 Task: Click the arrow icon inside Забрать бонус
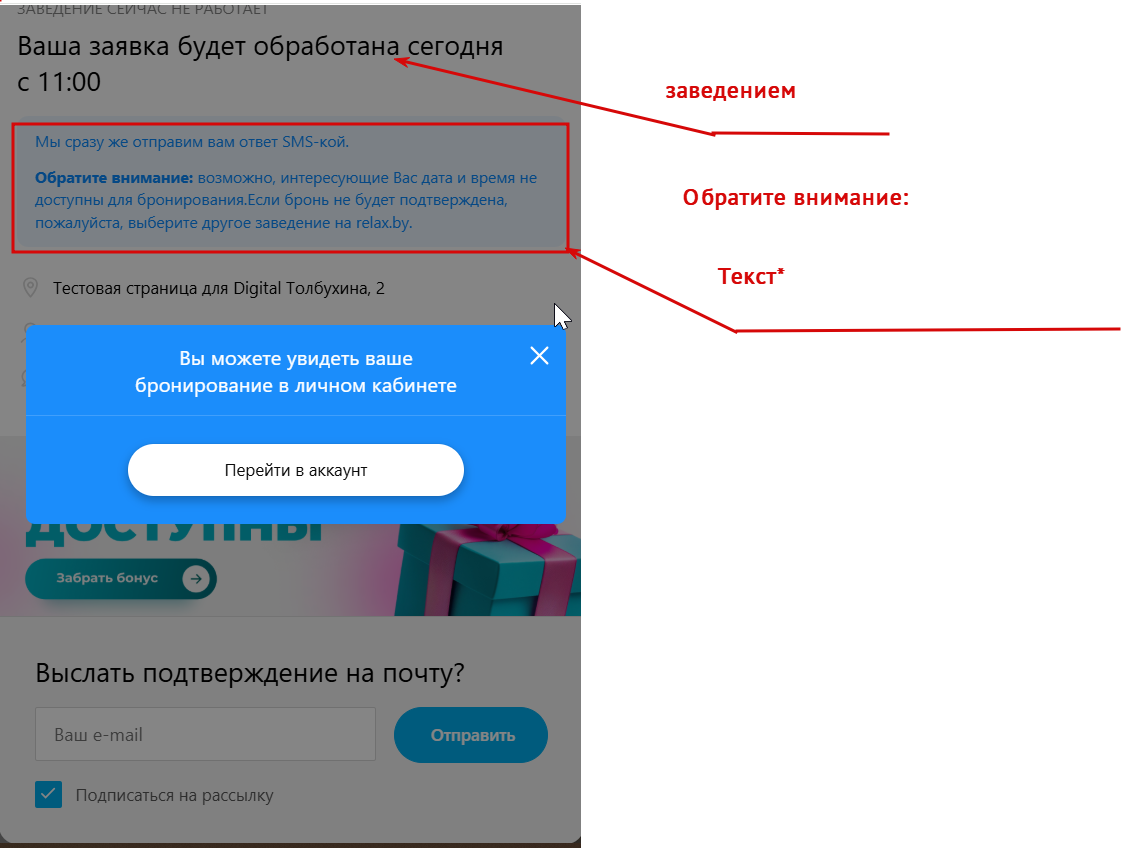click(x=196, y=578)
